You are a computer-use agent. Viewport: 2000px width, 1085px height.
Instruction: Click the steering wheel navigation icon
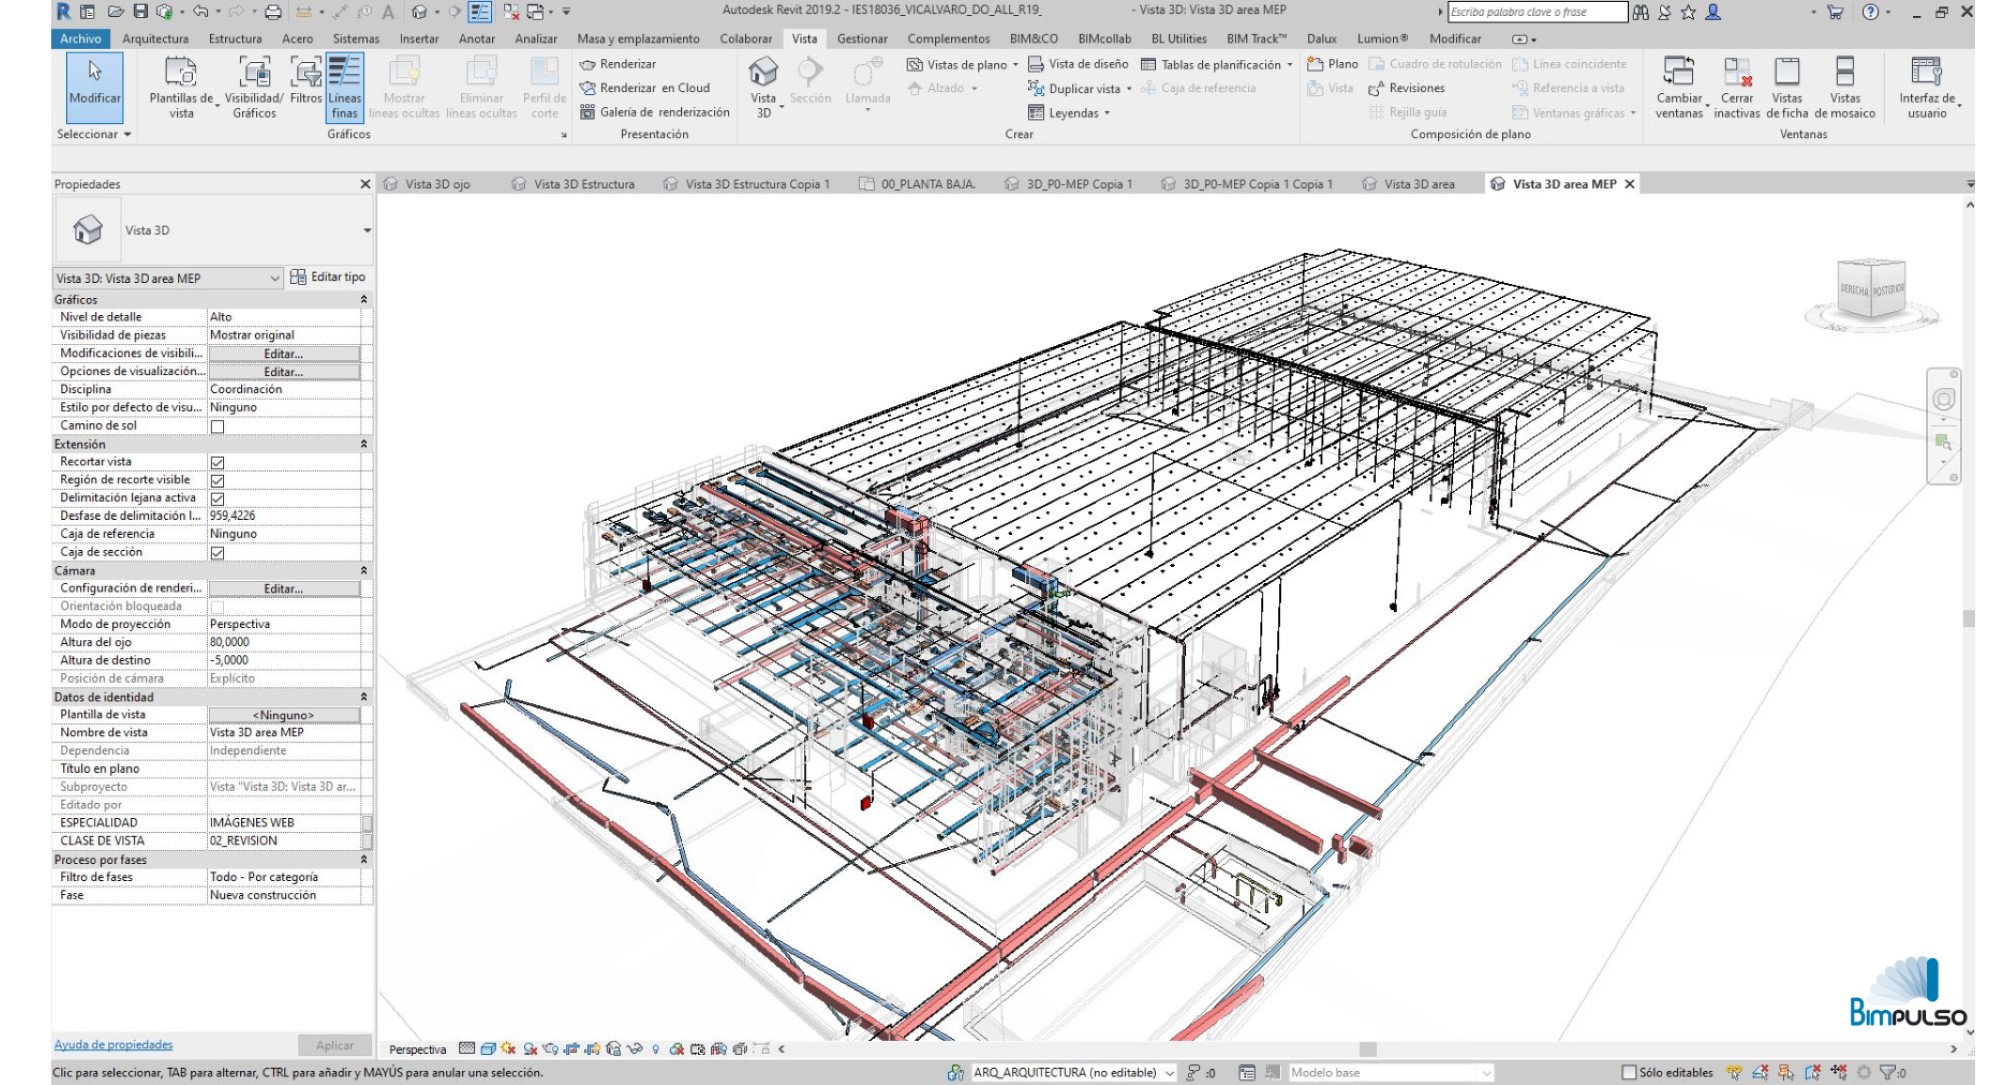[x=1943, y=400]
